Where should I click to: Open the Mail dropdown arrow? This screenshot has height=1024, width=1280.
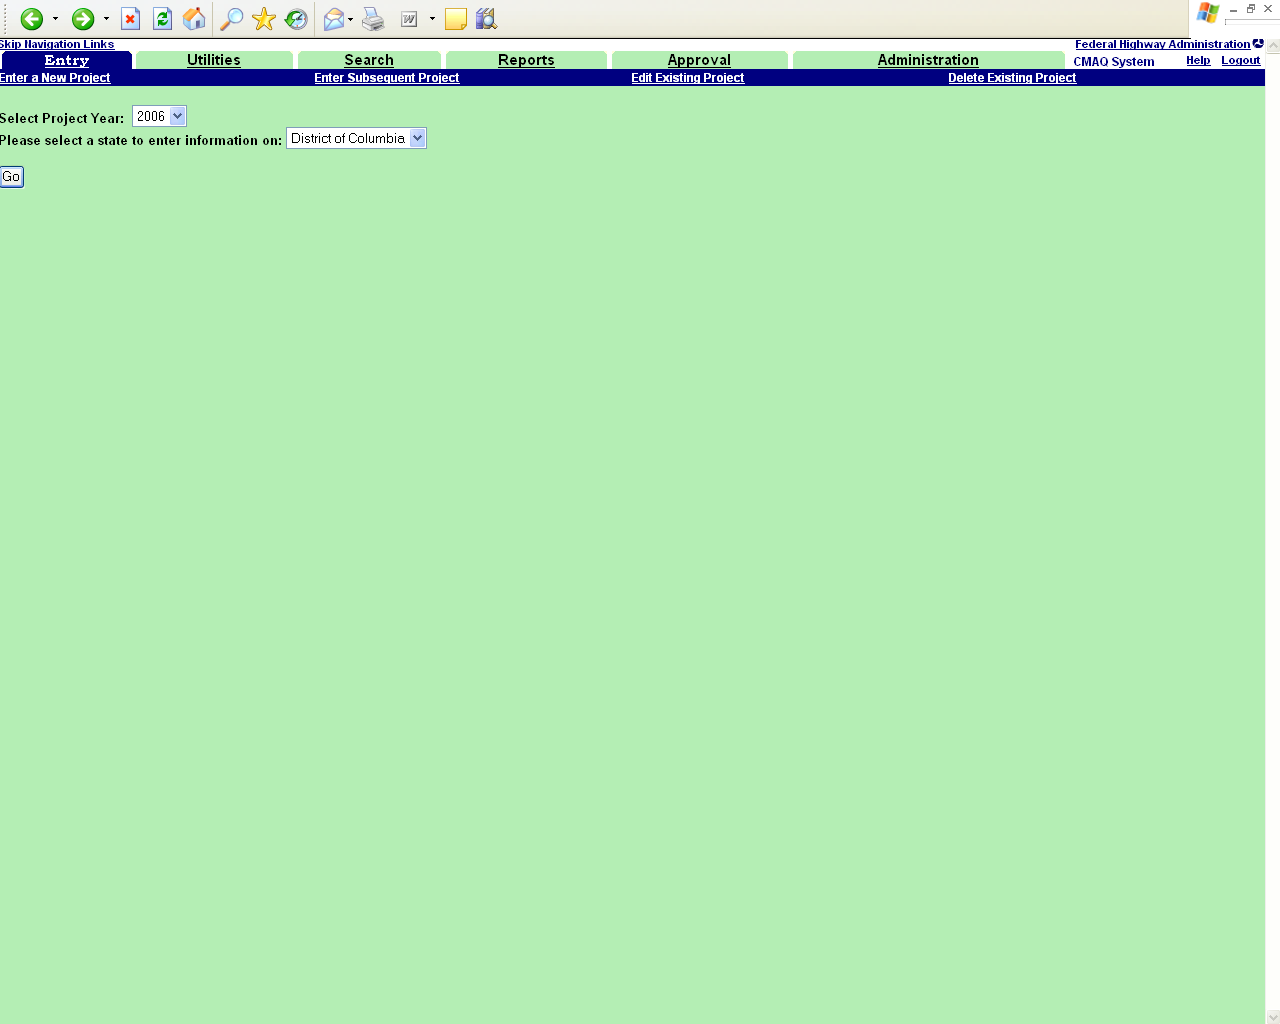[350, 19]
